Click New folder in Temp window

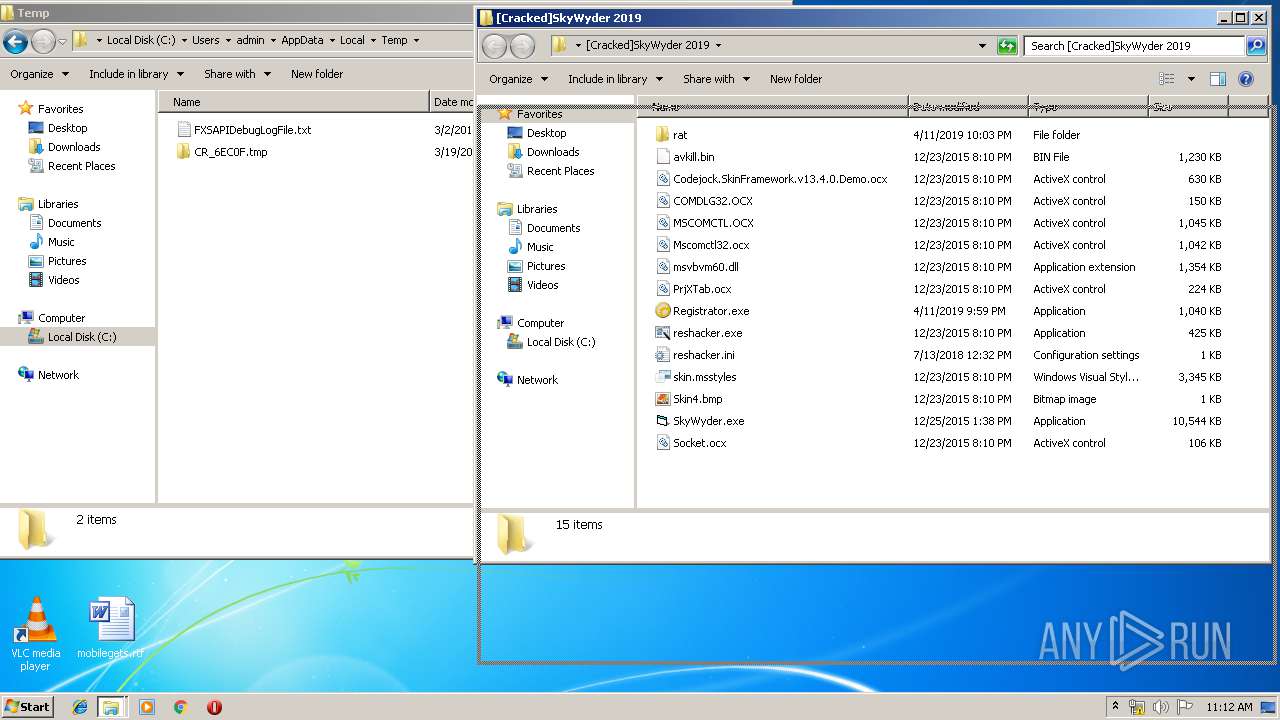coord(317,74)
